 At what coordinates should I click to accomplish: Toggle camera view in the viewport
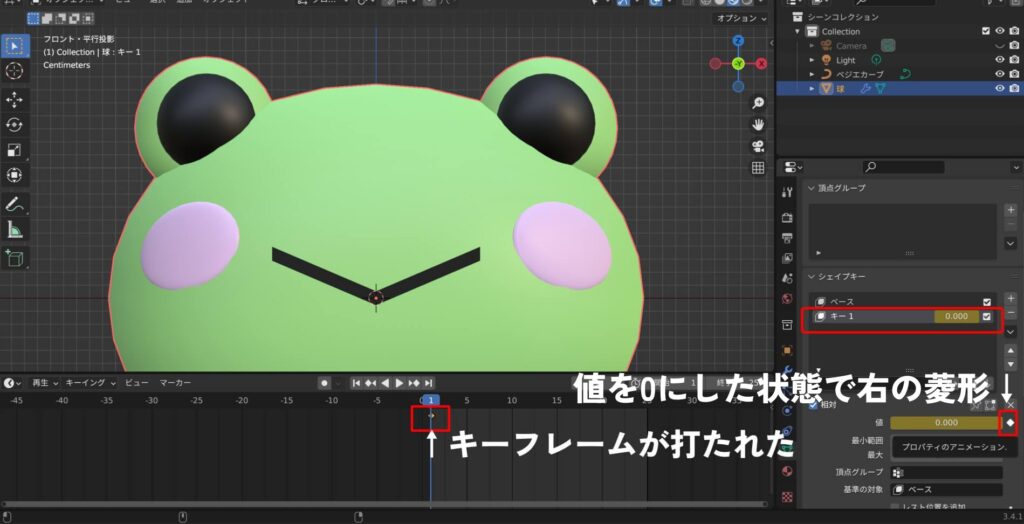pyautogui.click(x=758, y=146)
